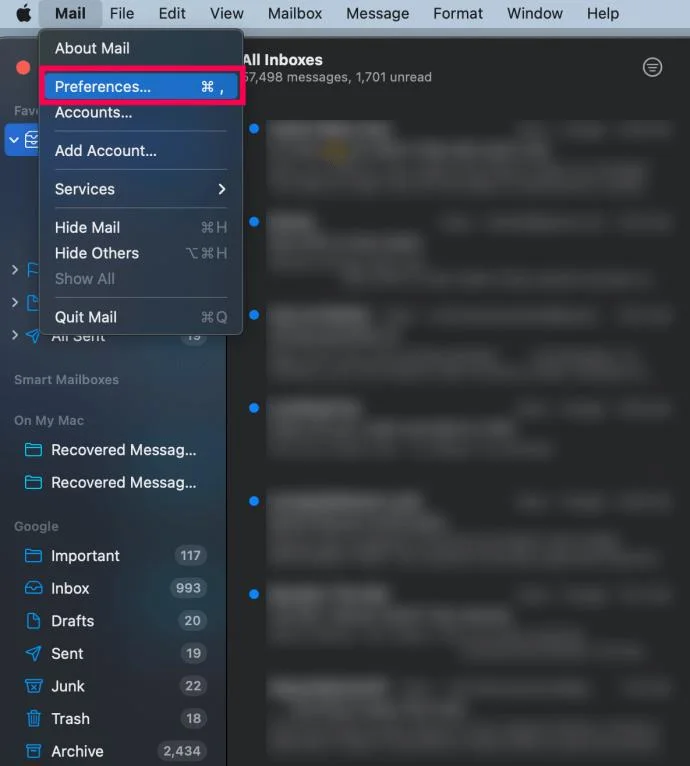690x766 pixels.
Task: Open the Important mailbox
Action: [113, 555]
